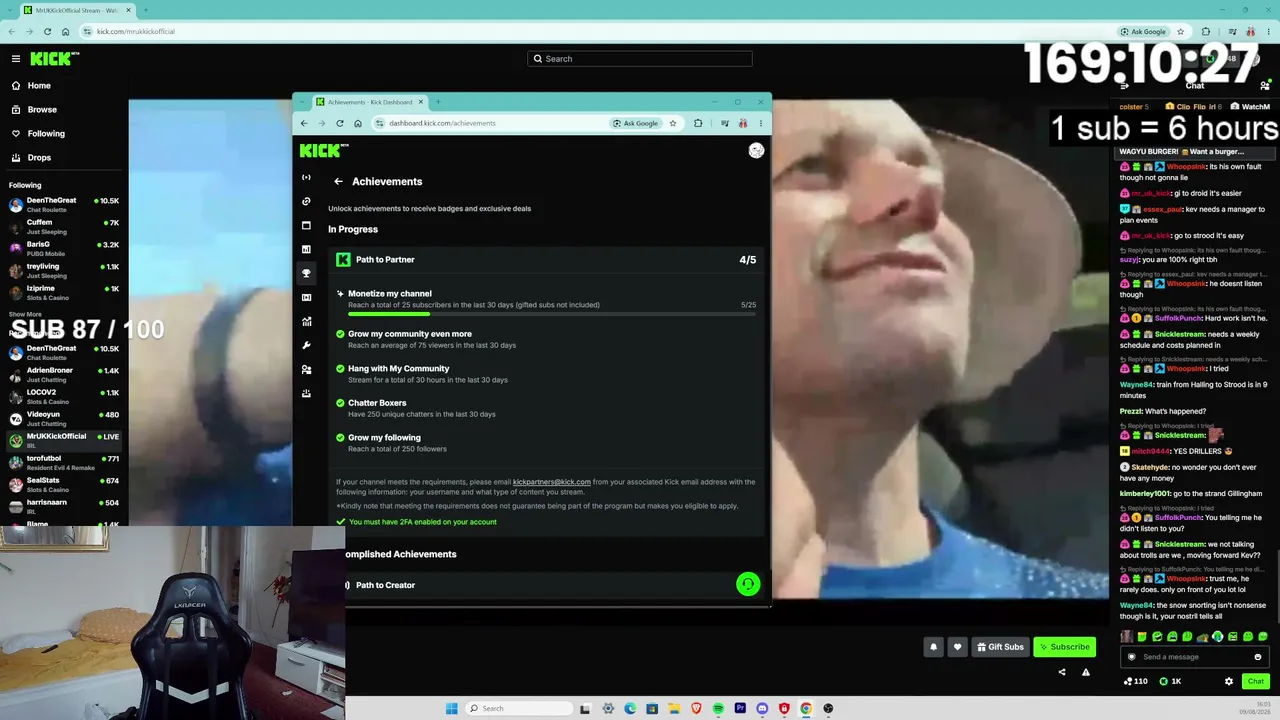
Task: Open the Windows Start menu
Action: (451, 709)
